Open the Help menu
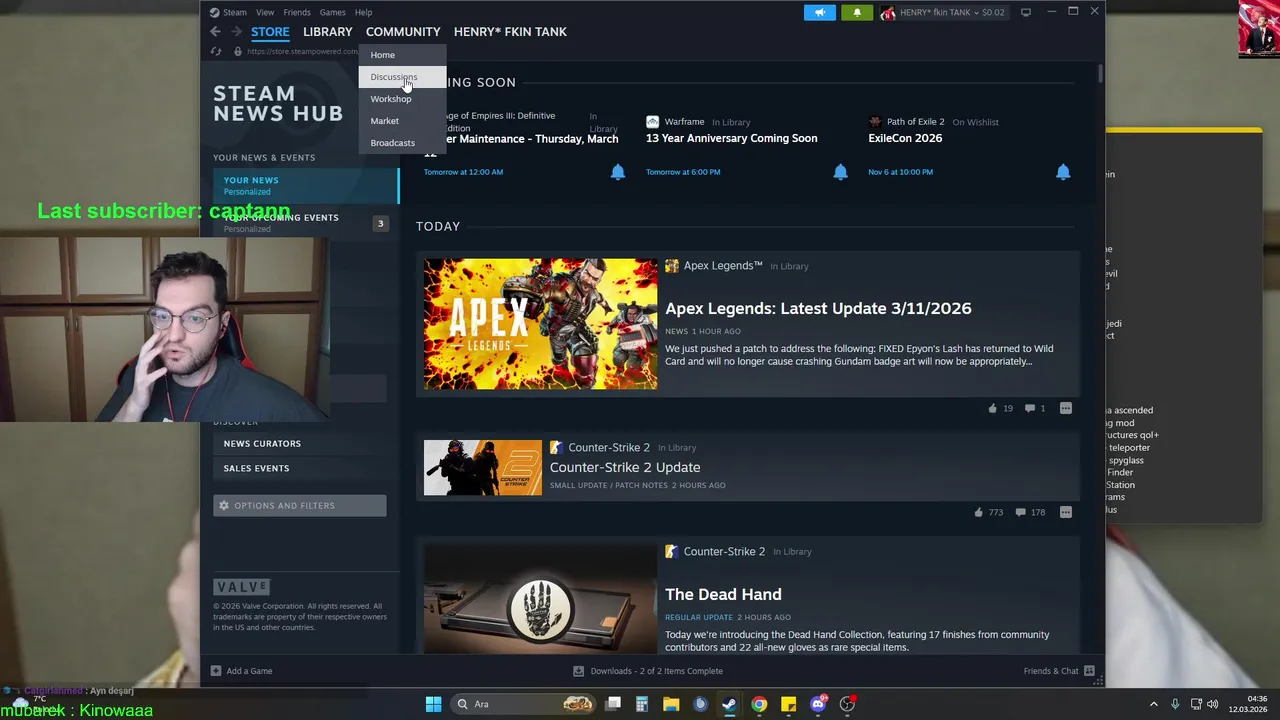The image size is (1280, 720). 363,12
